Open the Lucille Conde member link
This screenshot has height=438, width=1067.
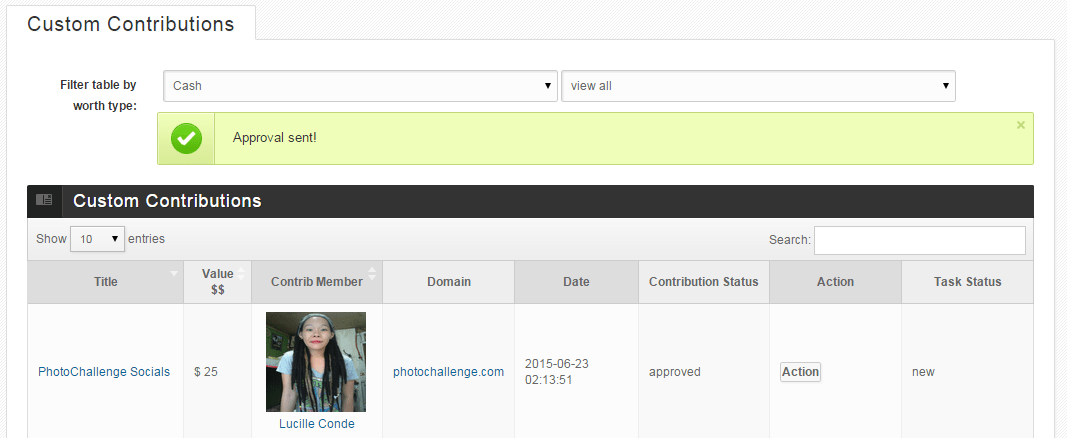click(316, 424)
